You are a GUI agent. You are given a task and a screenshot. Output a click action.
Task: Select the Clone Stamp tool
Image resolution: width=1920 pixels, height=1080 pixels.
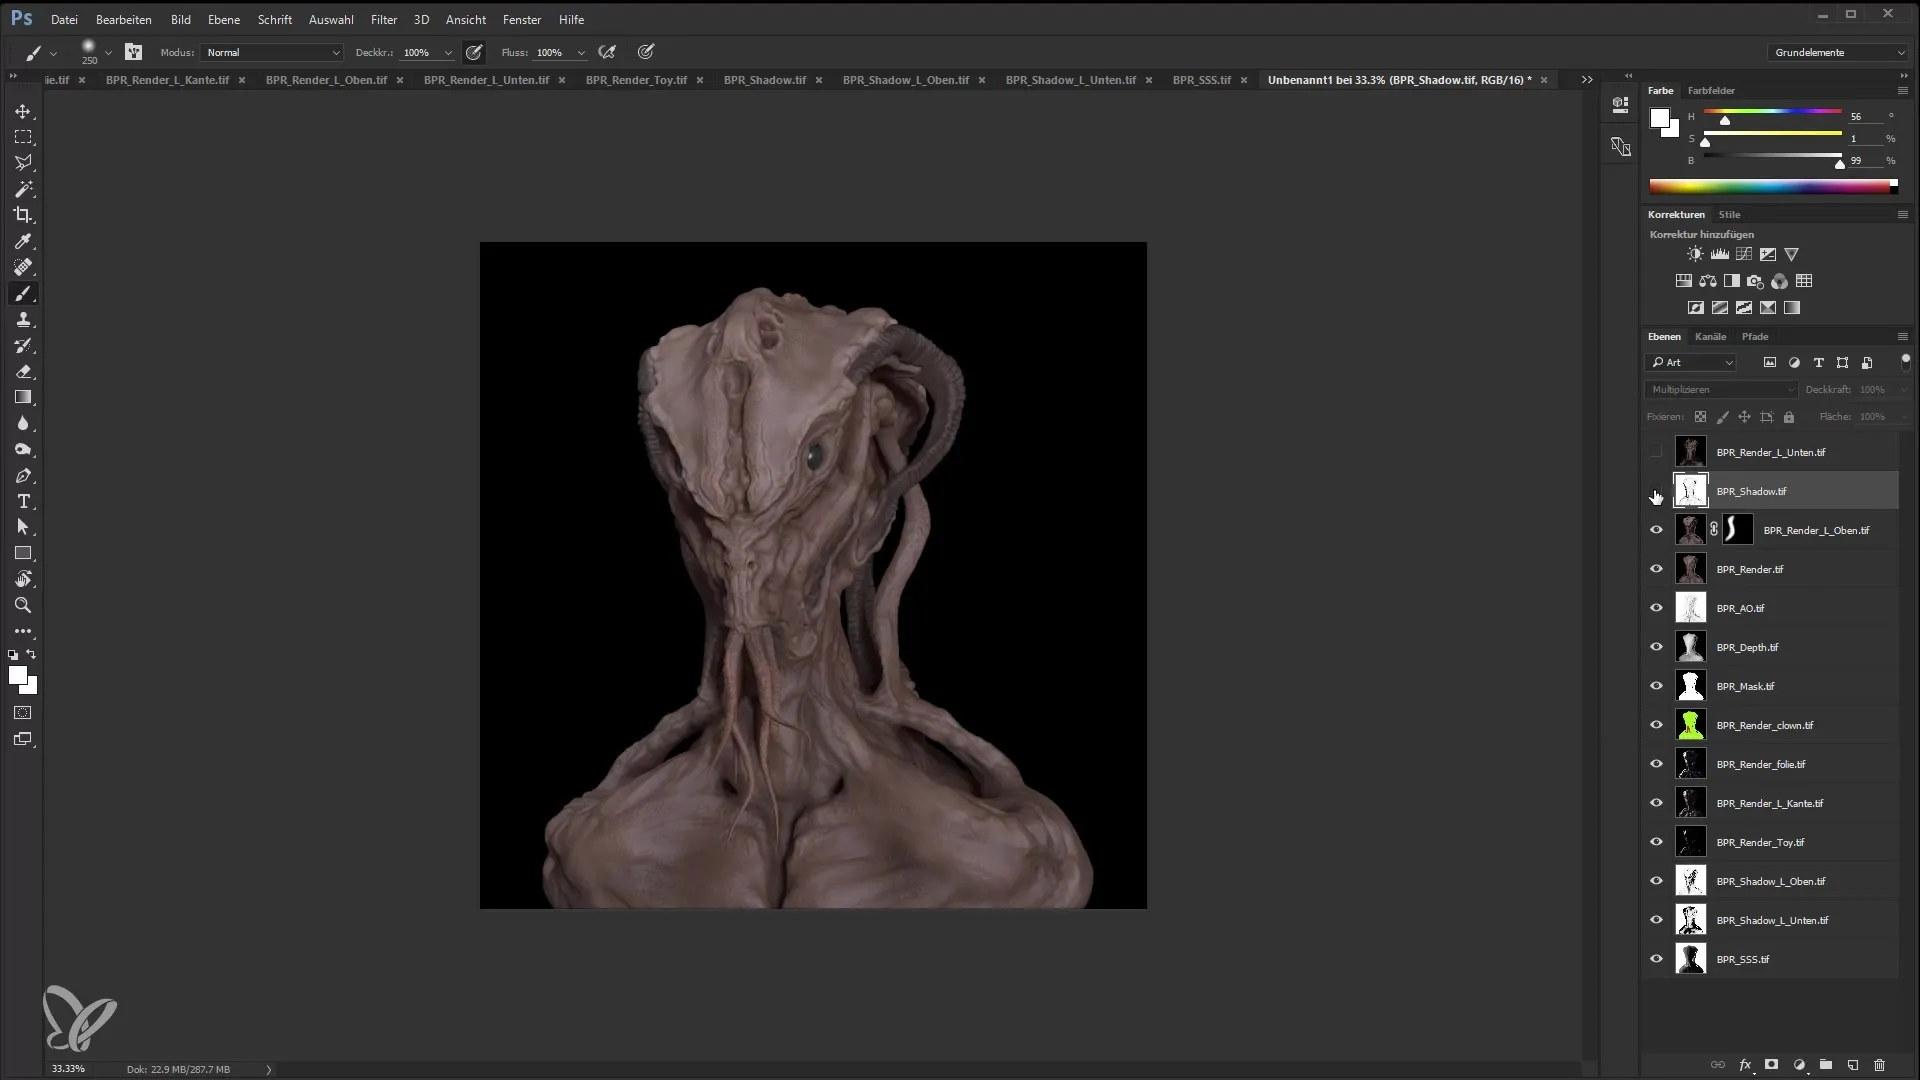(23, 320)
